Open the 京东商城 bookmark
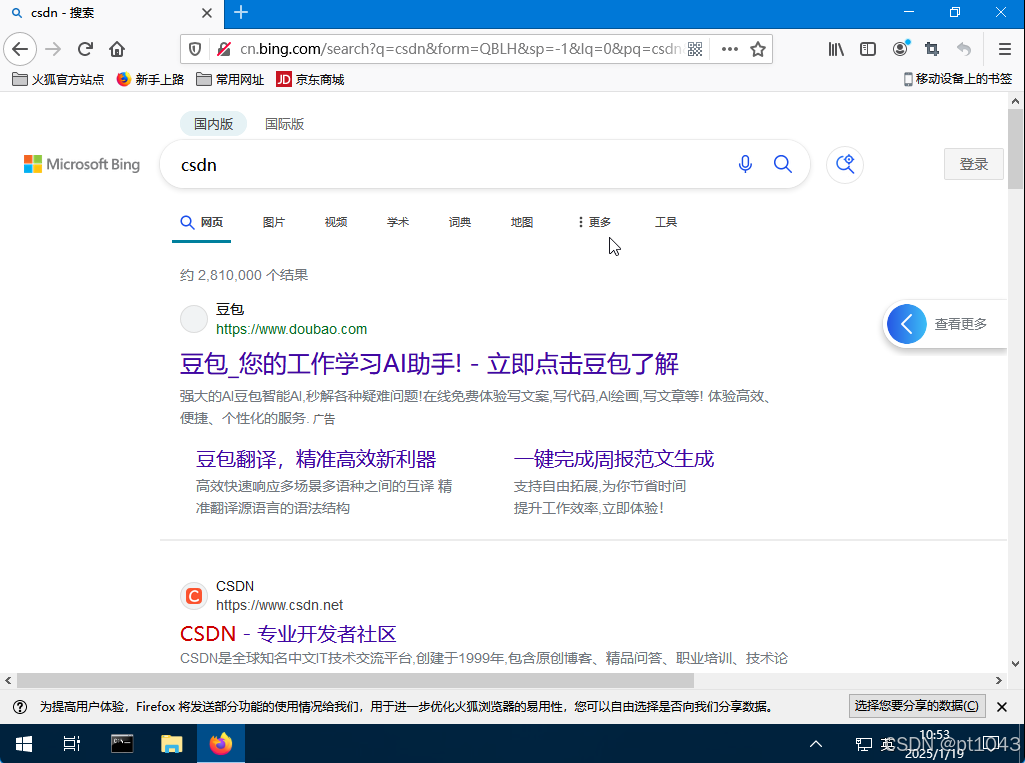 click(311, 79)
